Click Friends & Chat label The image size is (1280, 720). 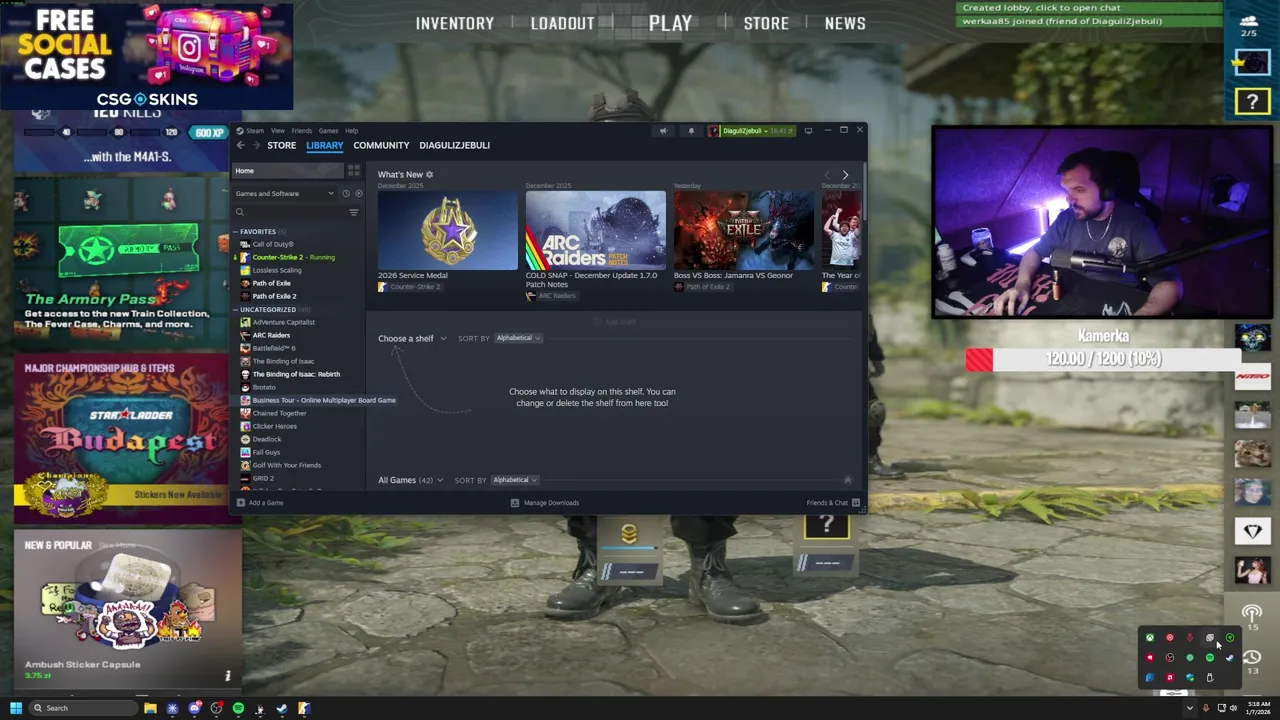point(827,503)
